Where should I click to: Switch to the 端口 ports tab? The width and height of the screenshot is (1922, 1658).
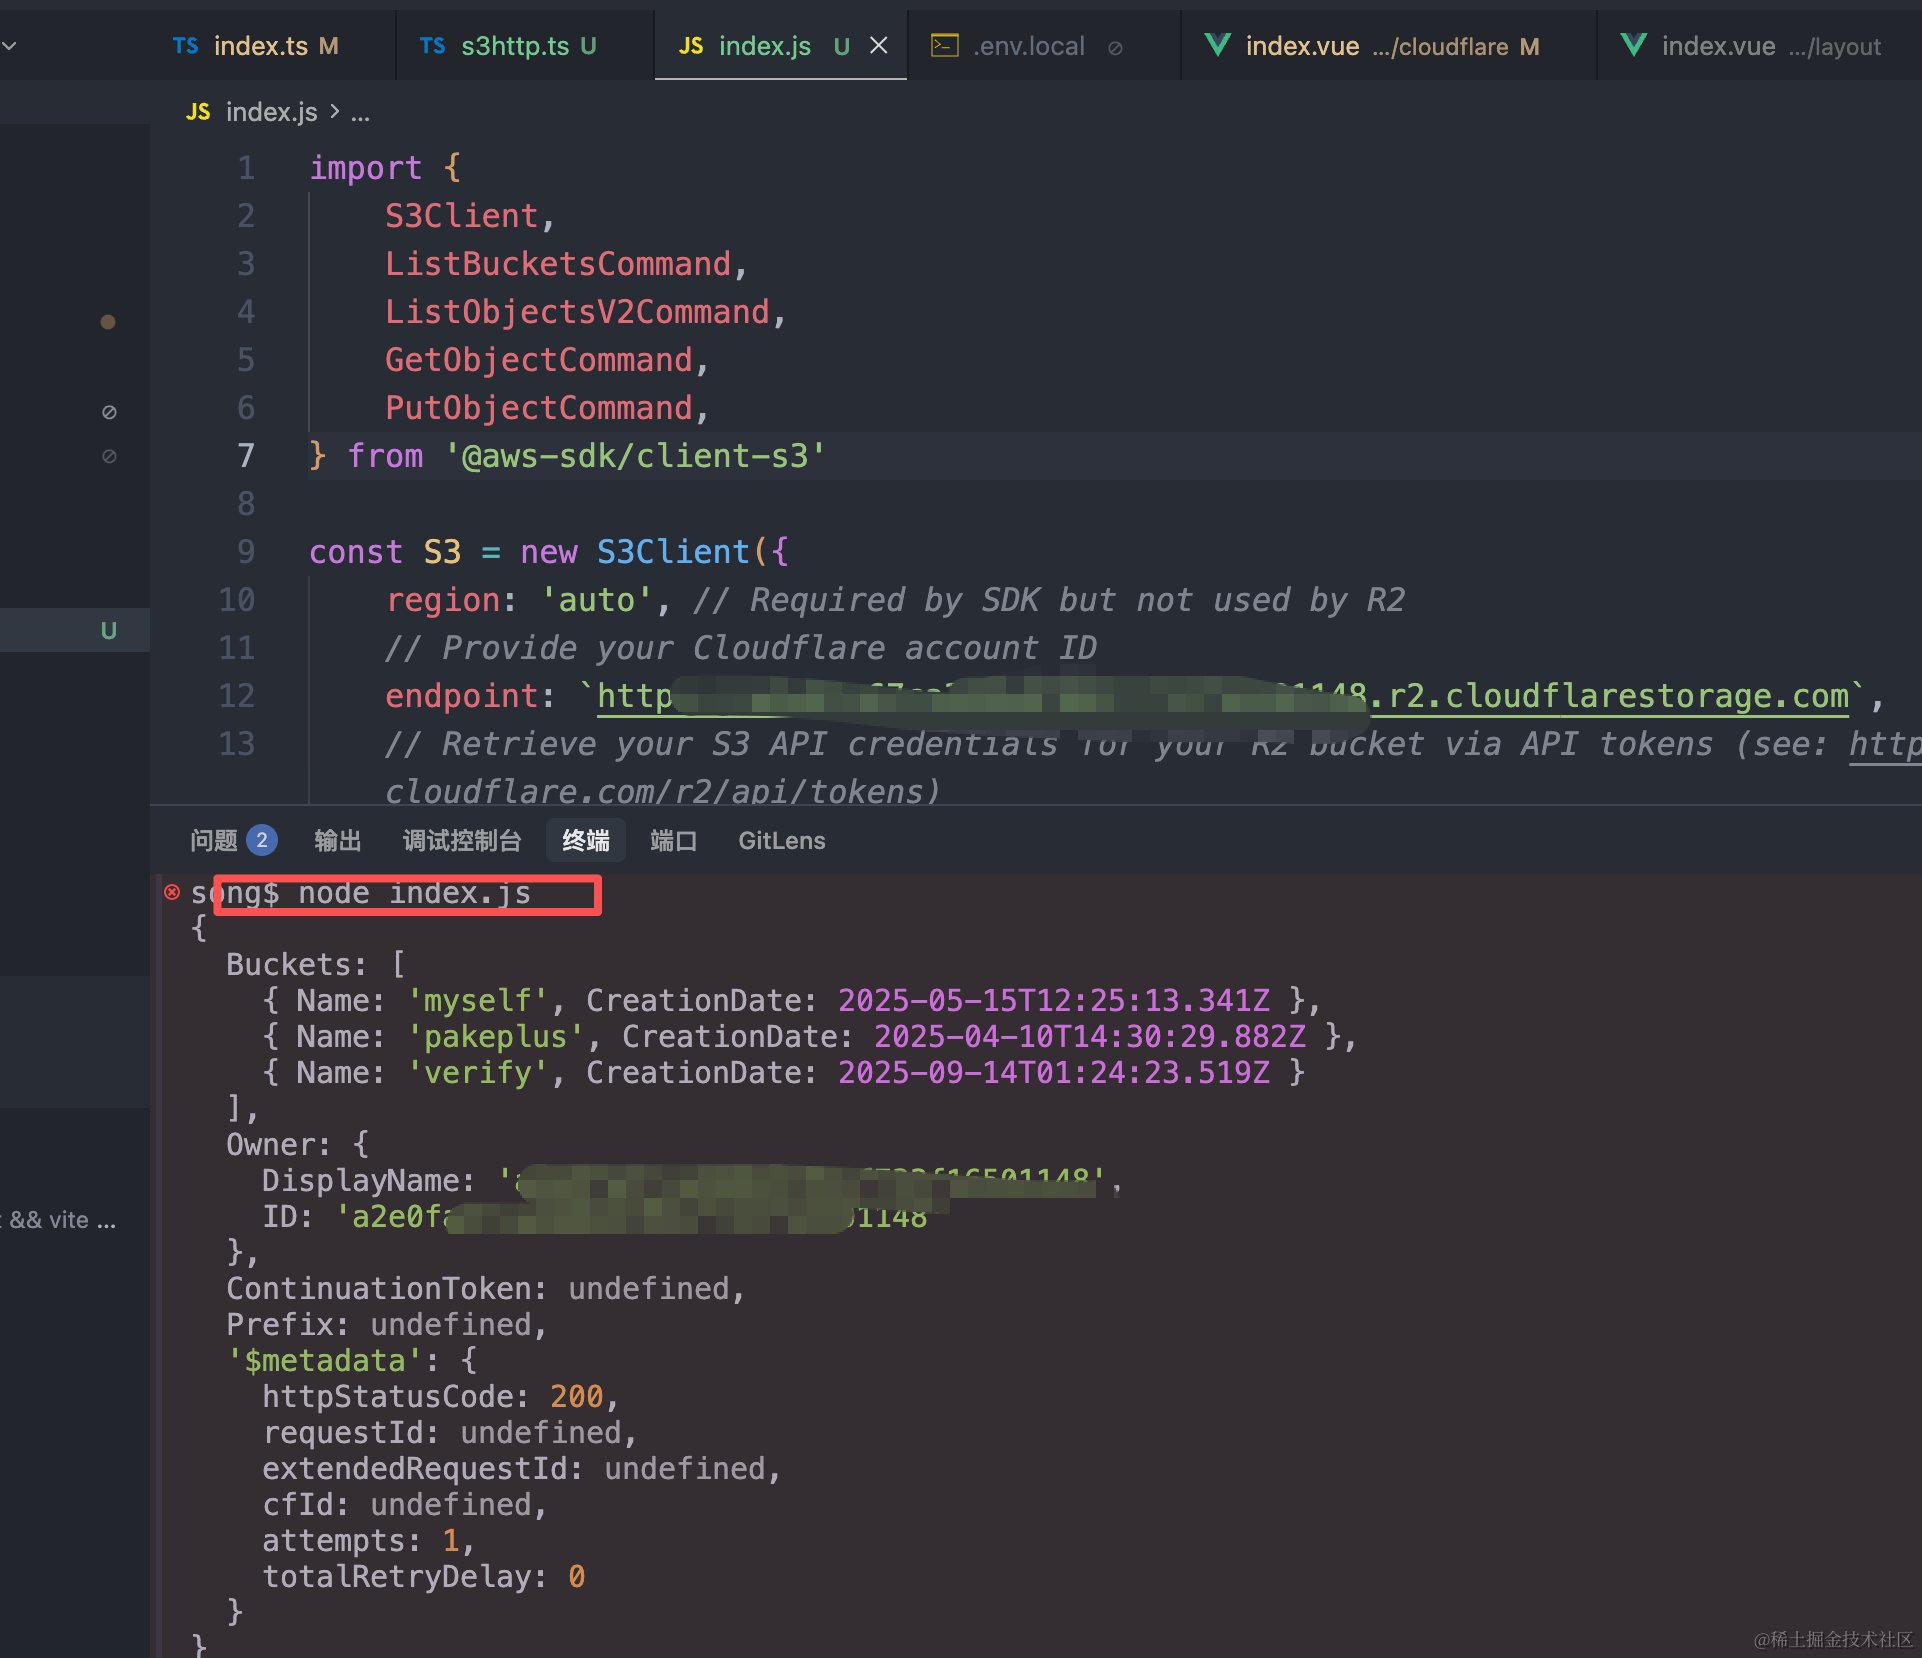click(673, 840)
